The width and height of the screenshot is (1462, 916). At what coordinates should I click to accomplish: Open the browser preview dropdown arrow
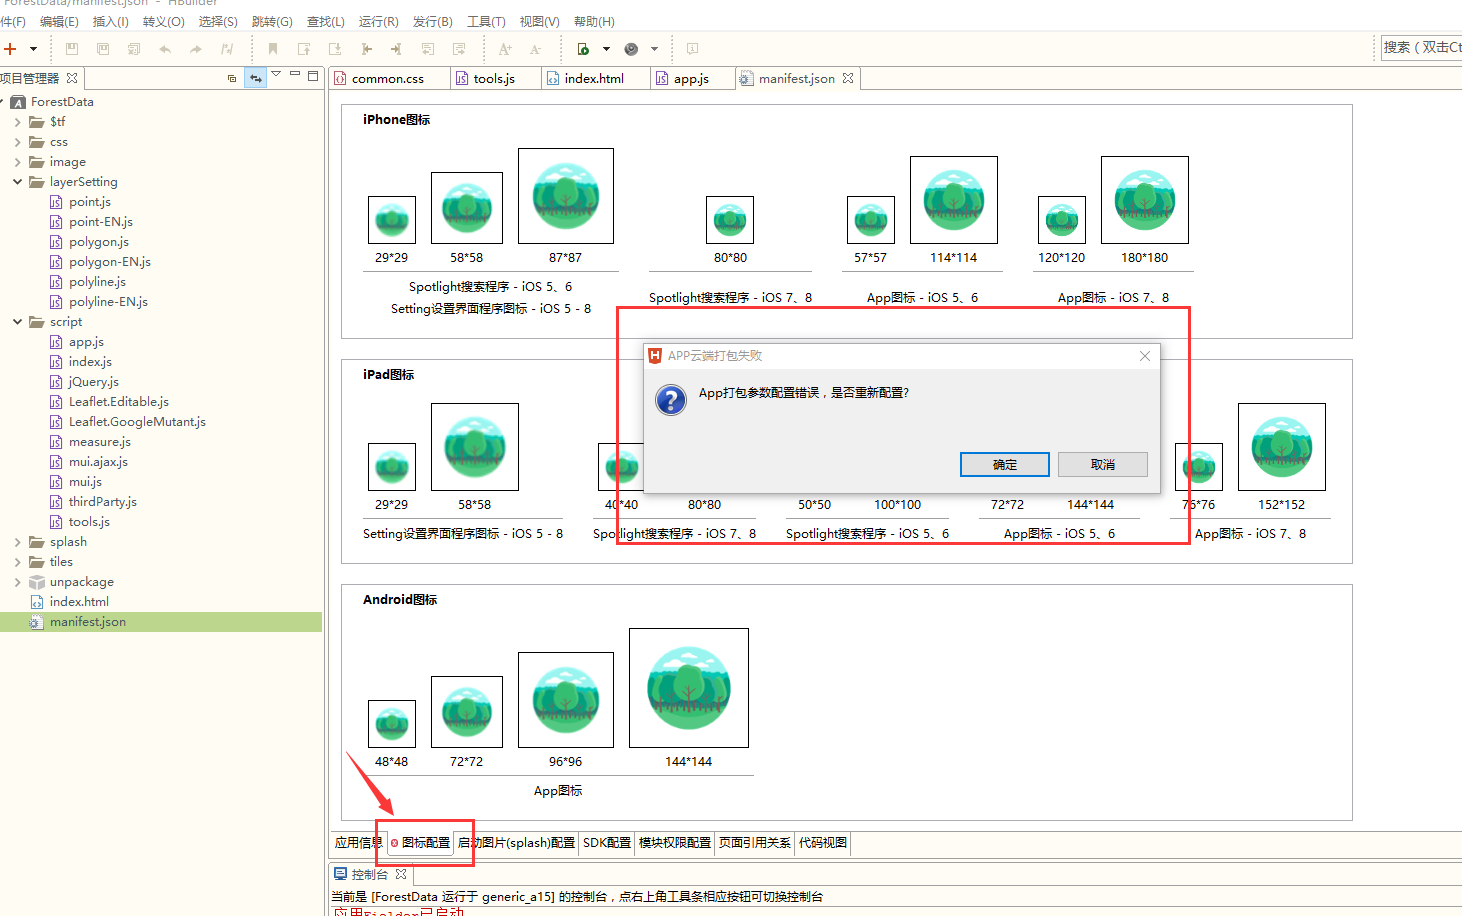655,49
